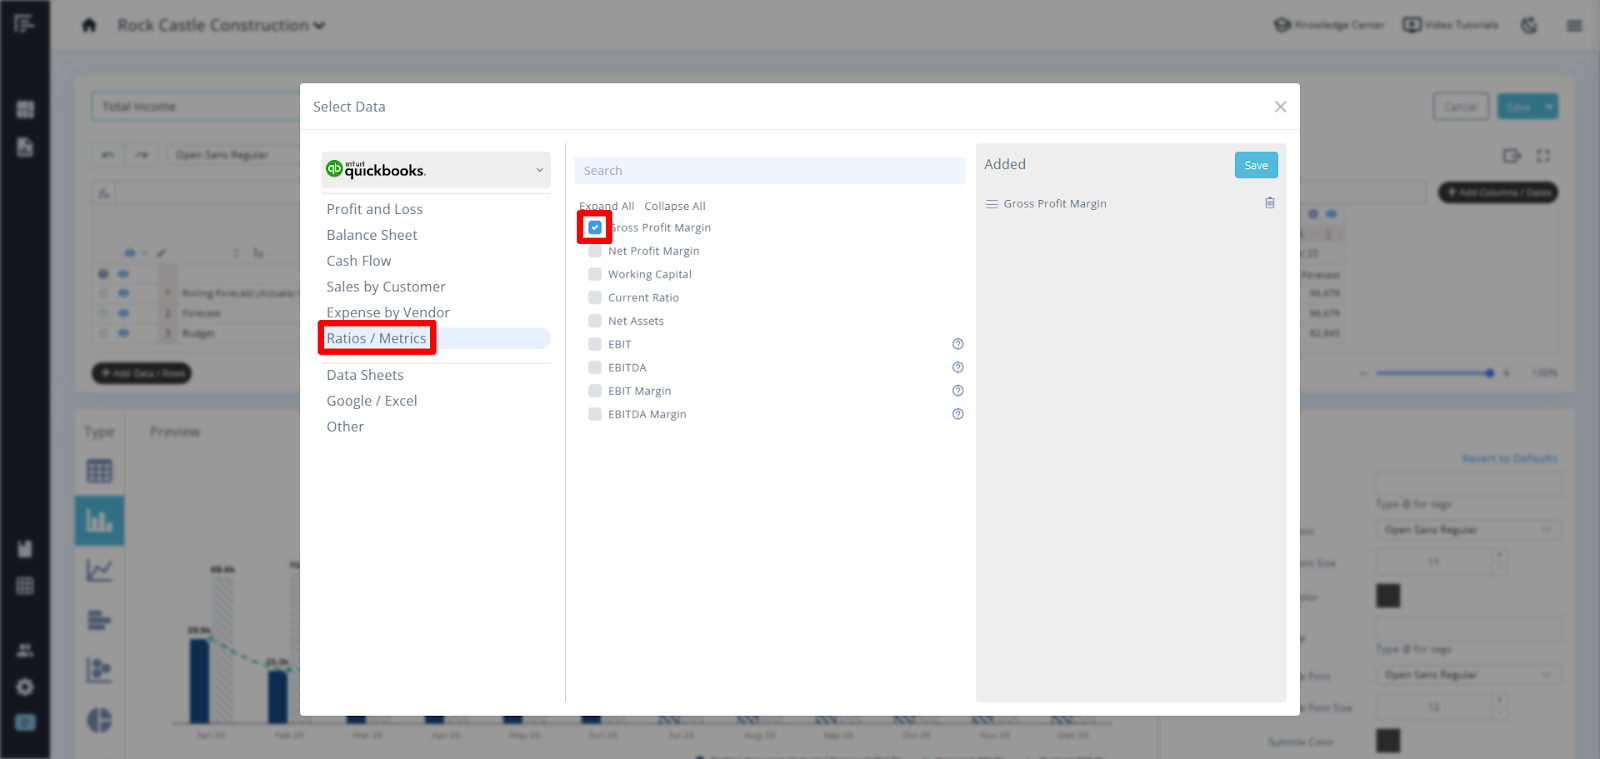Enable the Net Profit Margin checkbox
The image size is (1600, 759).
tap(595, 251)
